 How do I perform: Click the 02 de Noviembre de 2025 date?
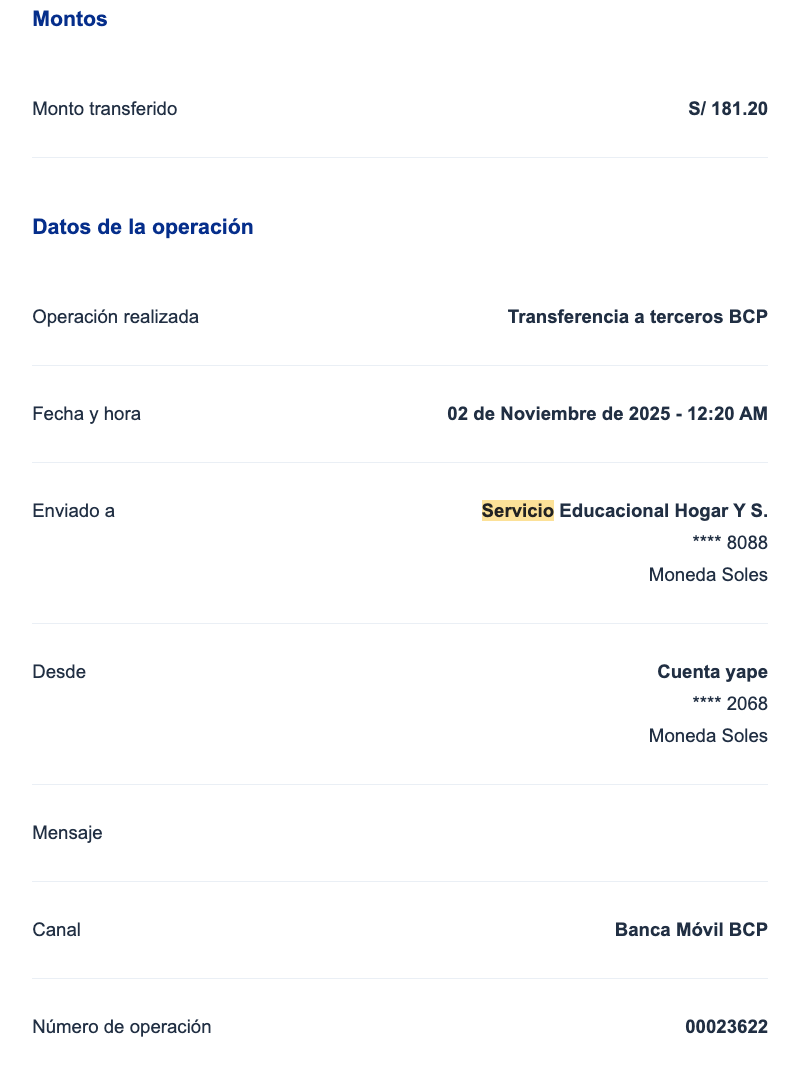click(556, 414)
